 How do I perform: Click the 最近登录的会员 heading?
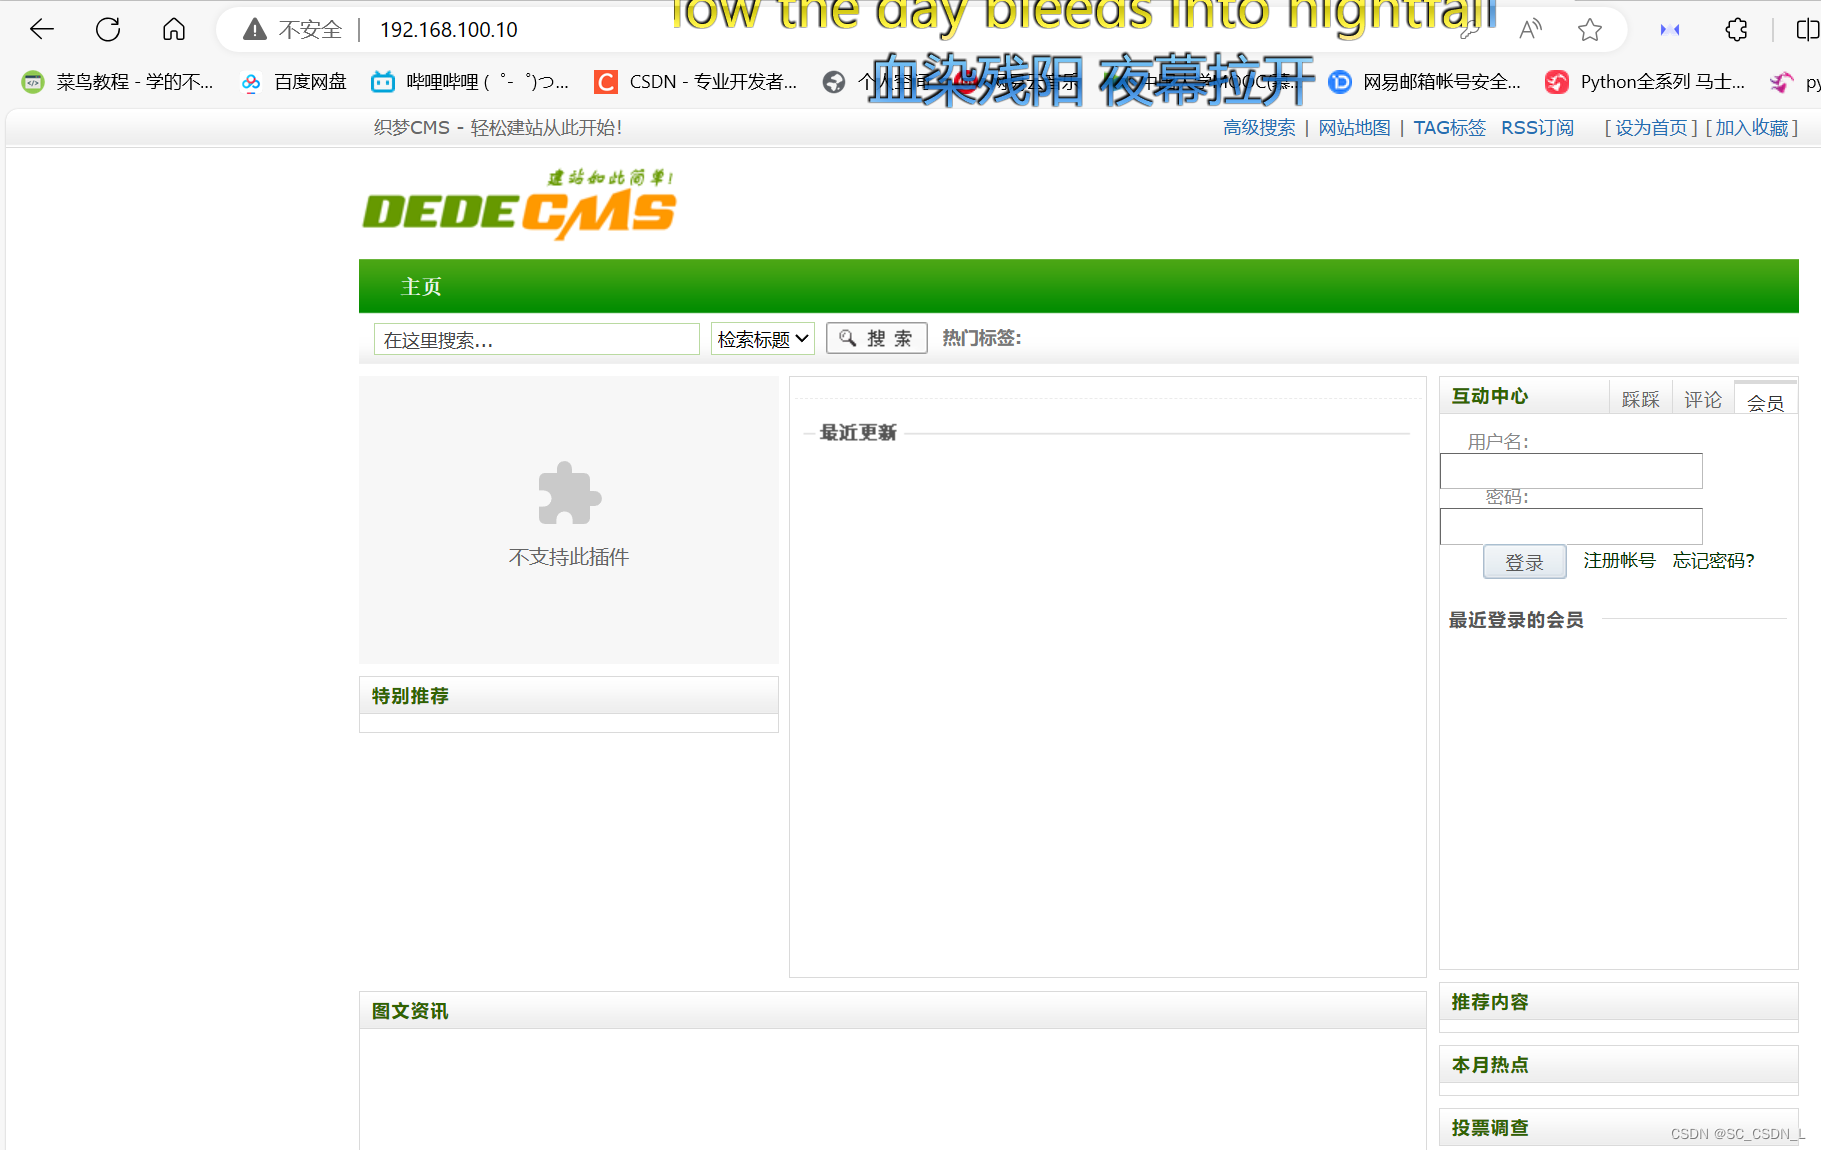tap(1516, 620)
